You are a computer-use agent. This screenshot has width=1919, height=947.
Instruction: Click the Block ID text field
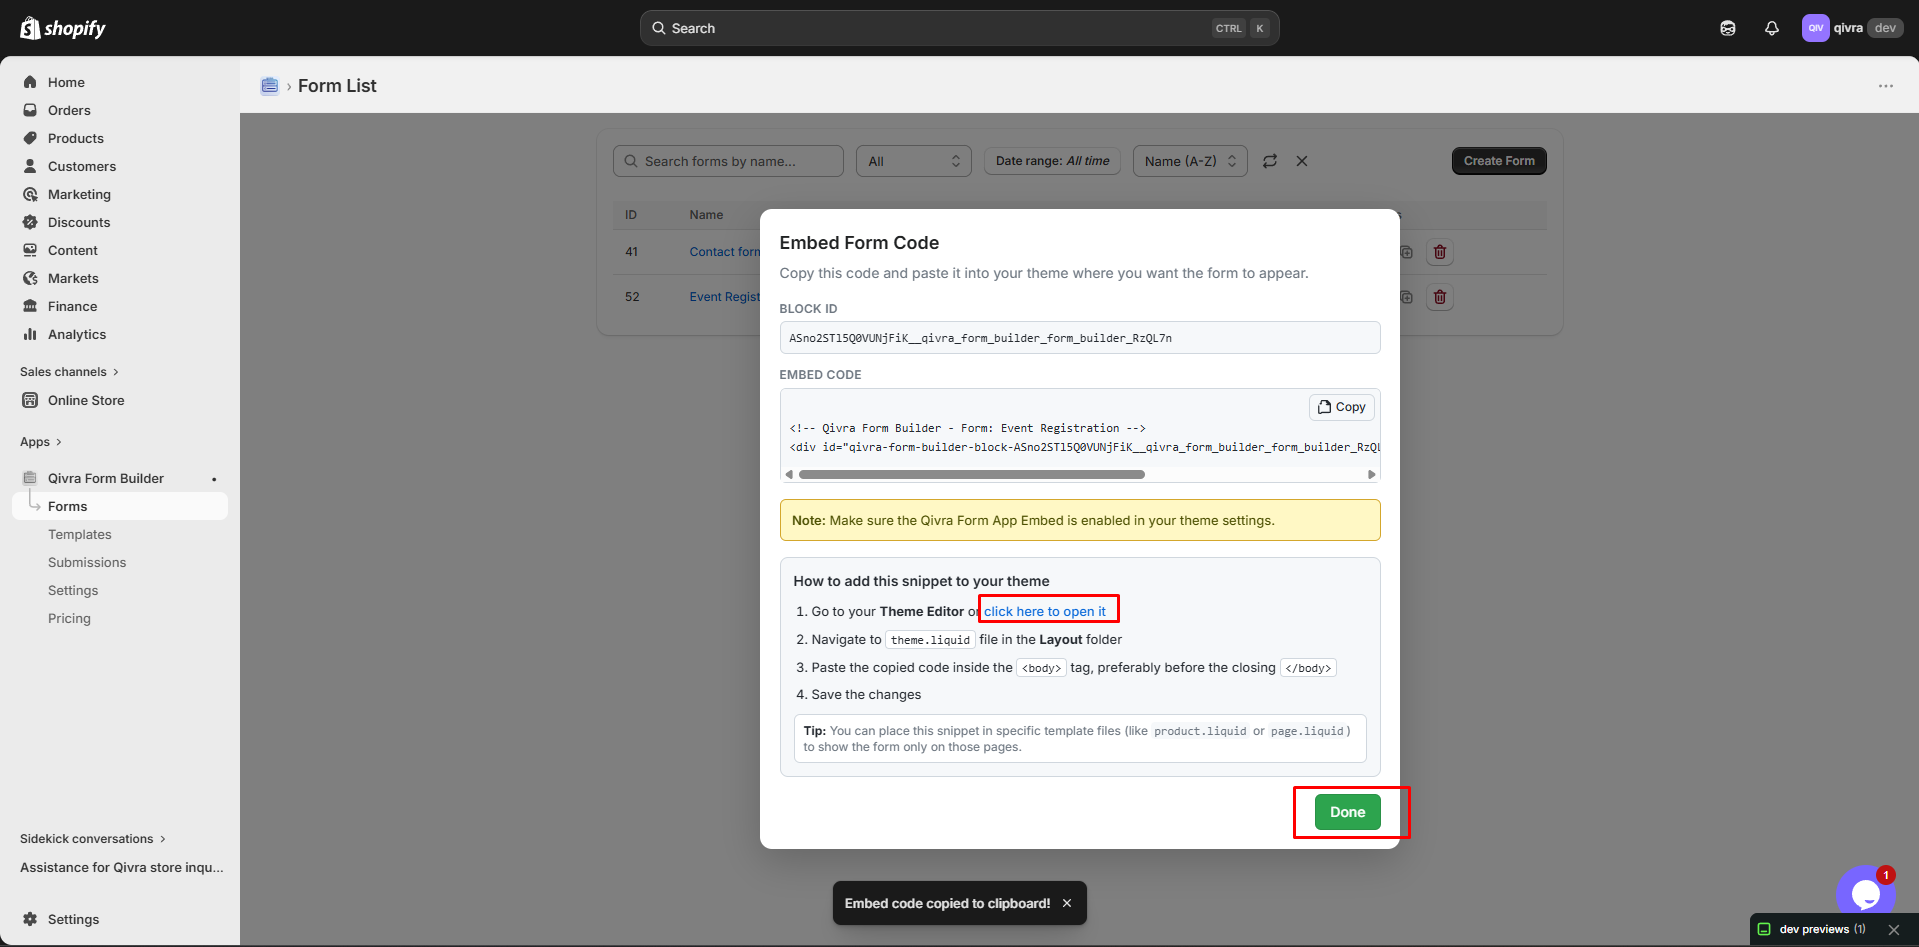(x=1080, y=338)
